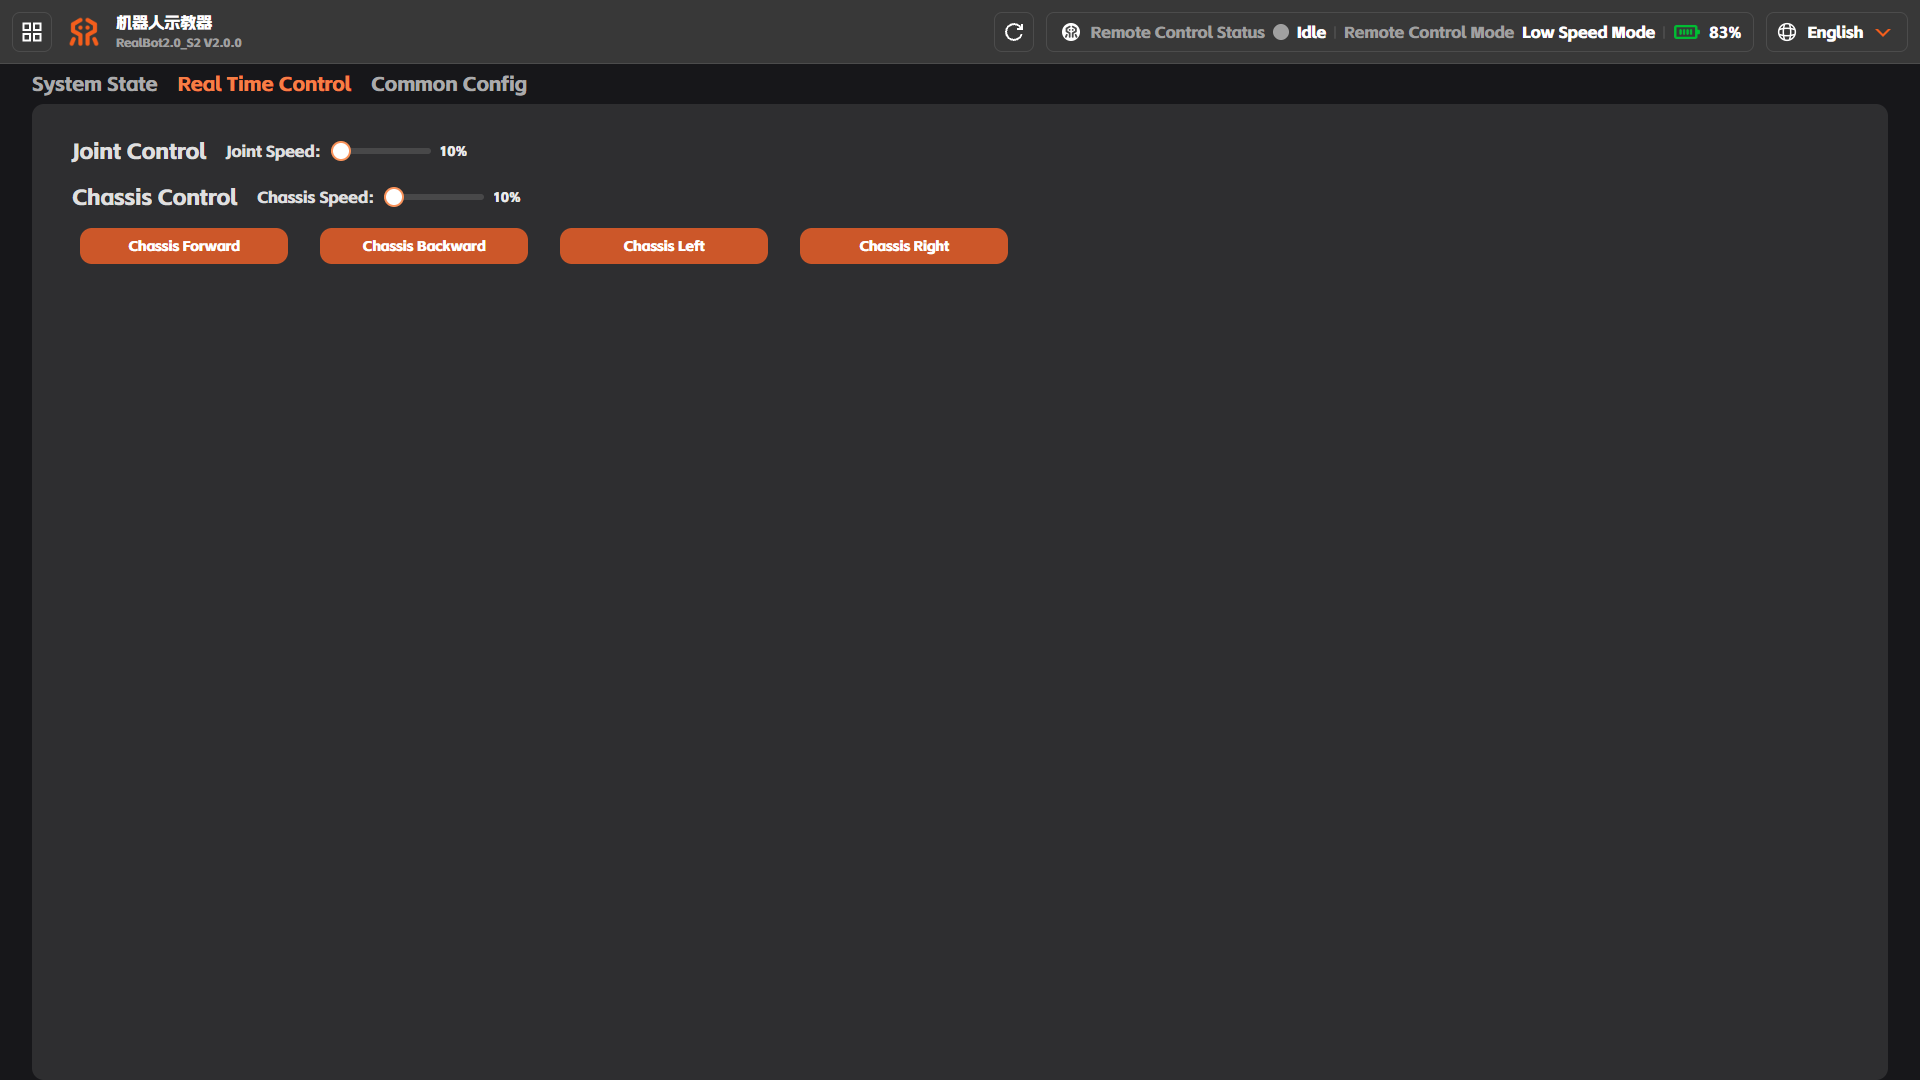
Task: Click the Chassis Speed slider handle
Action: [x=394, y=197]
